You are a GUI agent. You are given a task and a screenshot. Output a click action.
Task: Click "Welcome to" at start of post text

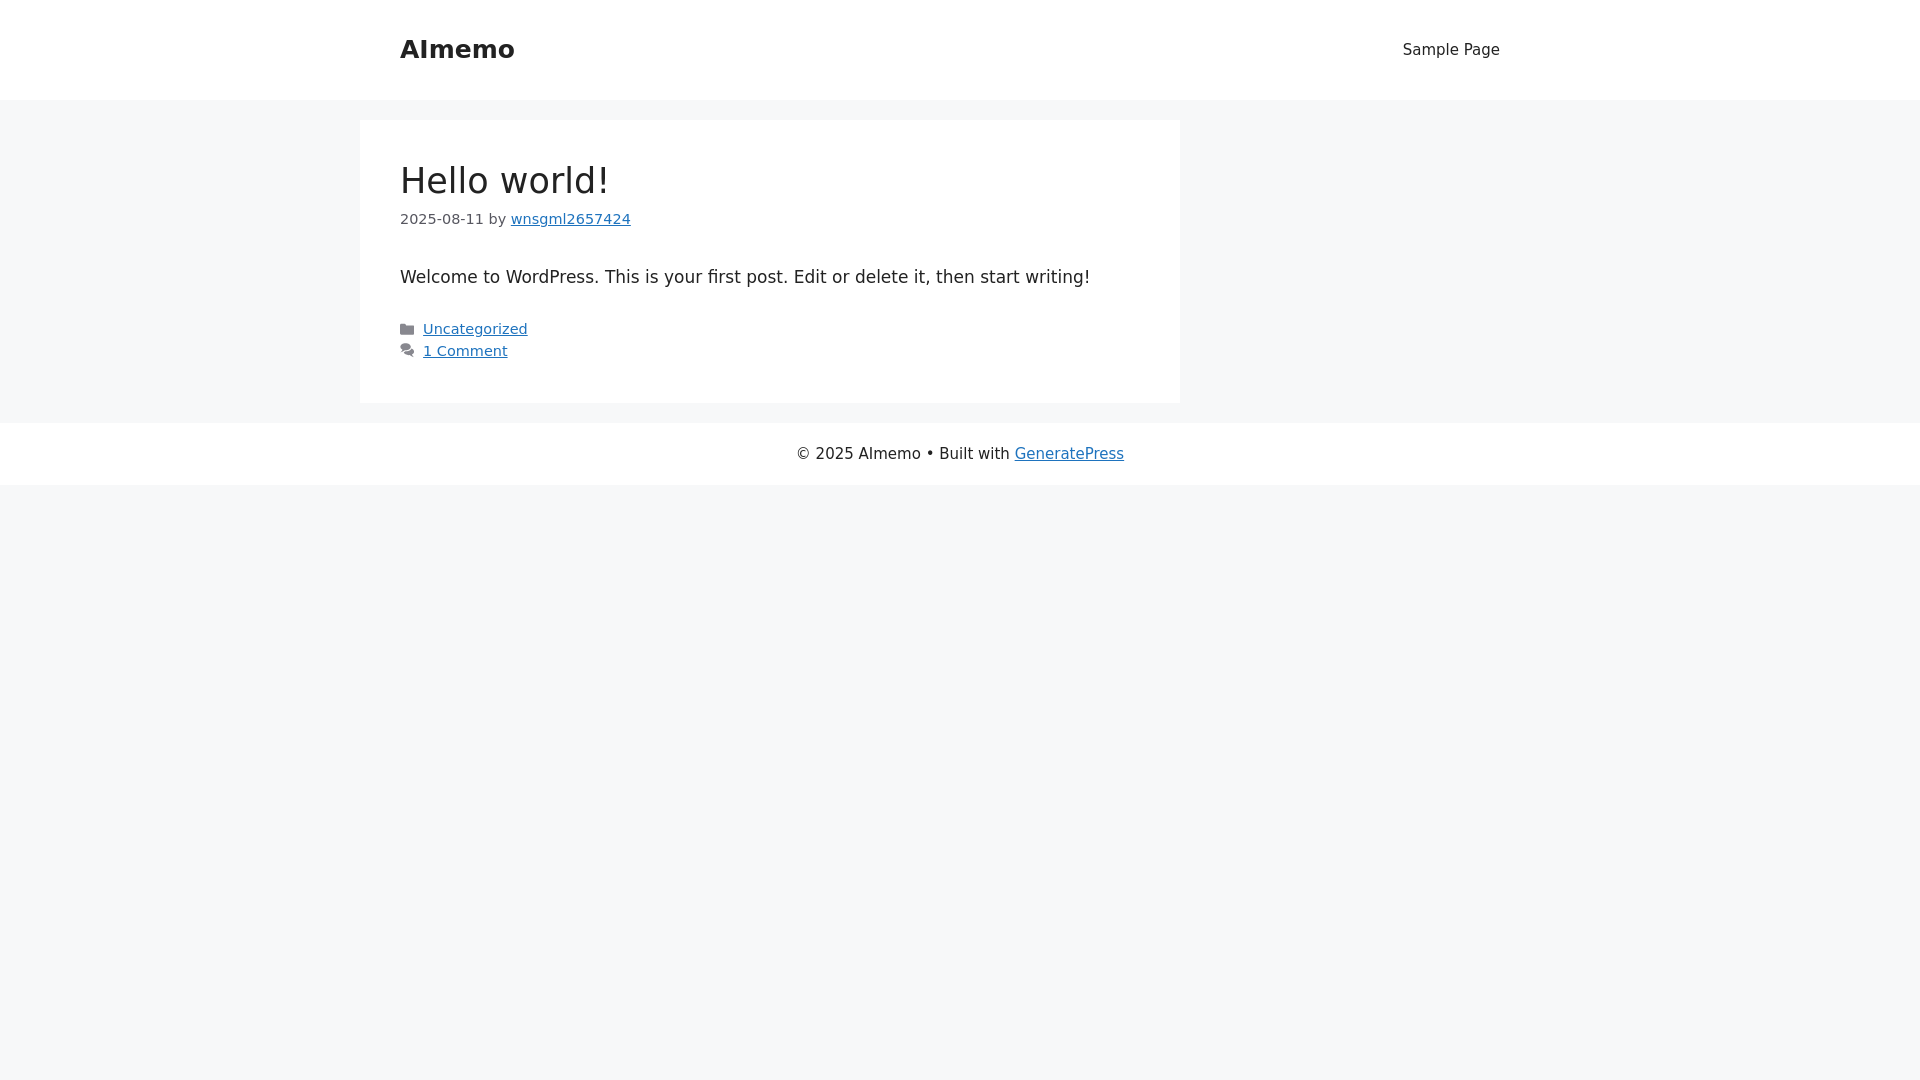[x=450, y=277]
